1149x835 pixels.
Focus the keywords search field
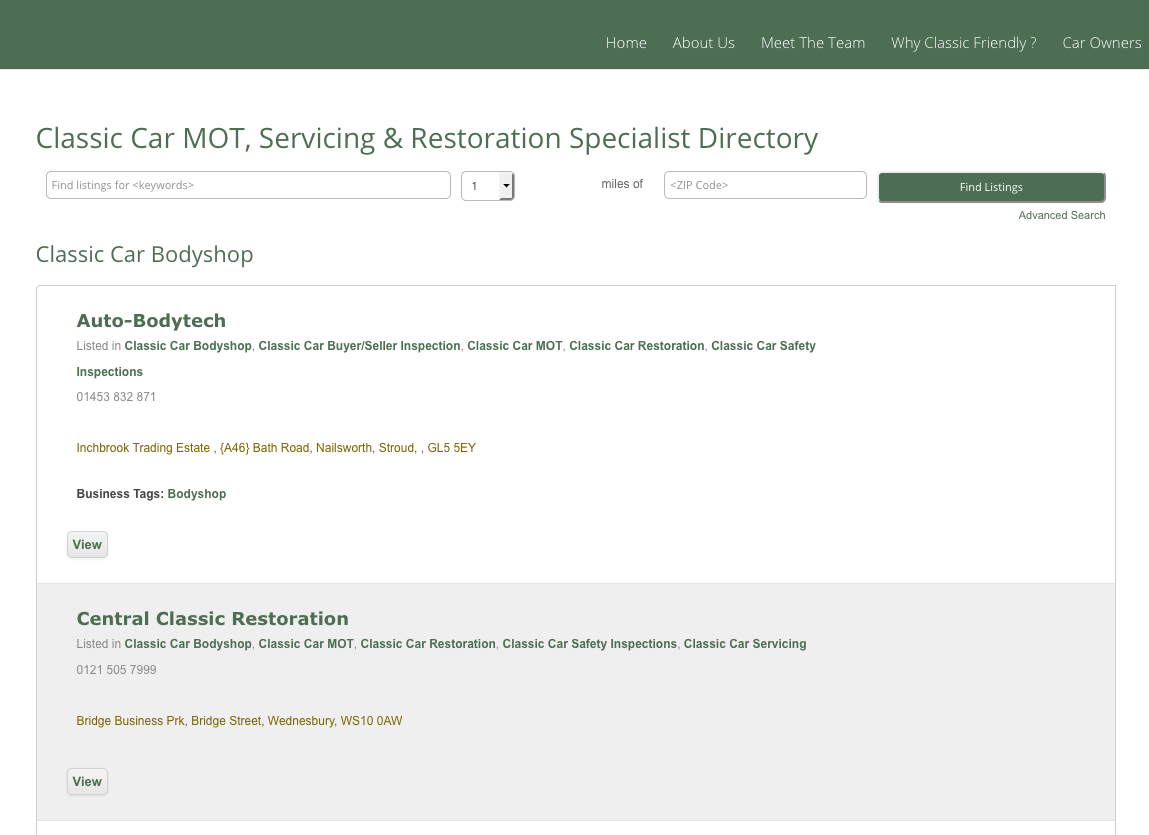[x=248, y=185]
